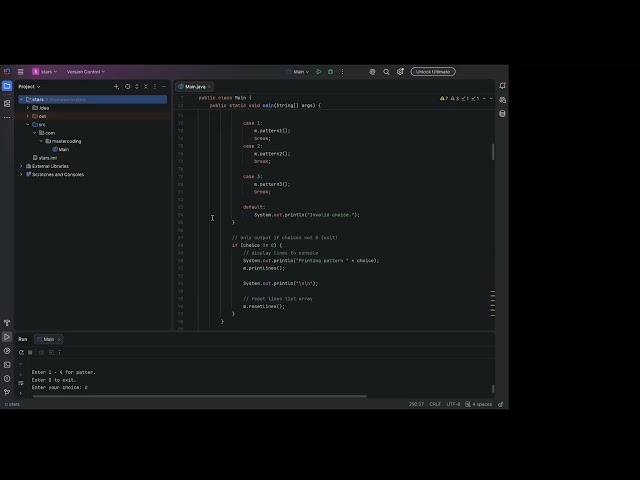The image size is (640, 480).
Task: Expand the .idea folder
Action: click(x=28, y=108)
